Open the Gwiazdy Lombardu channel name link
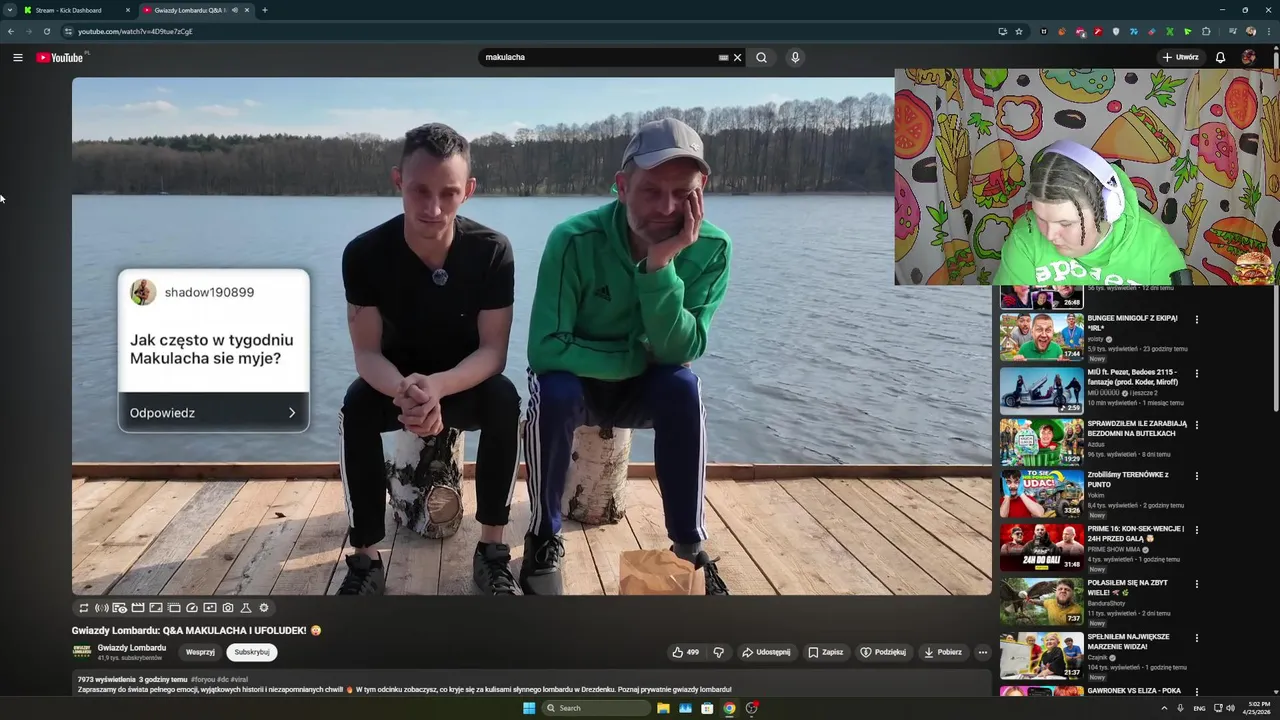 pos(132,648)
